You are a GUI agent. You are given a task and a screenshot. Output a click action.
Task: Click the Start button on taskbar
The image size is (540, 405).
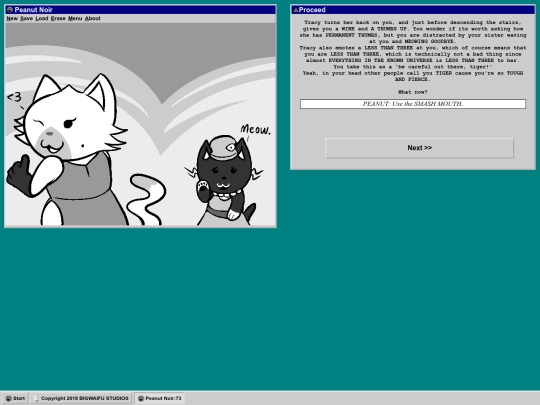click(x=15, y=398)
